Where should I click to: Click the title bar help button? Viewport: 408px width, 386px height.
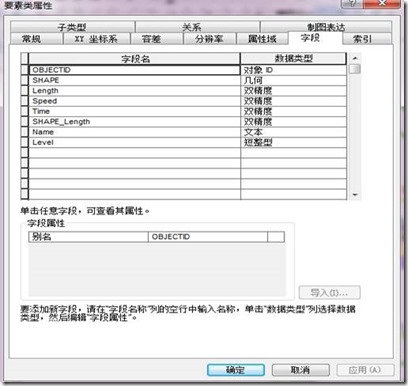coord(352,3)
